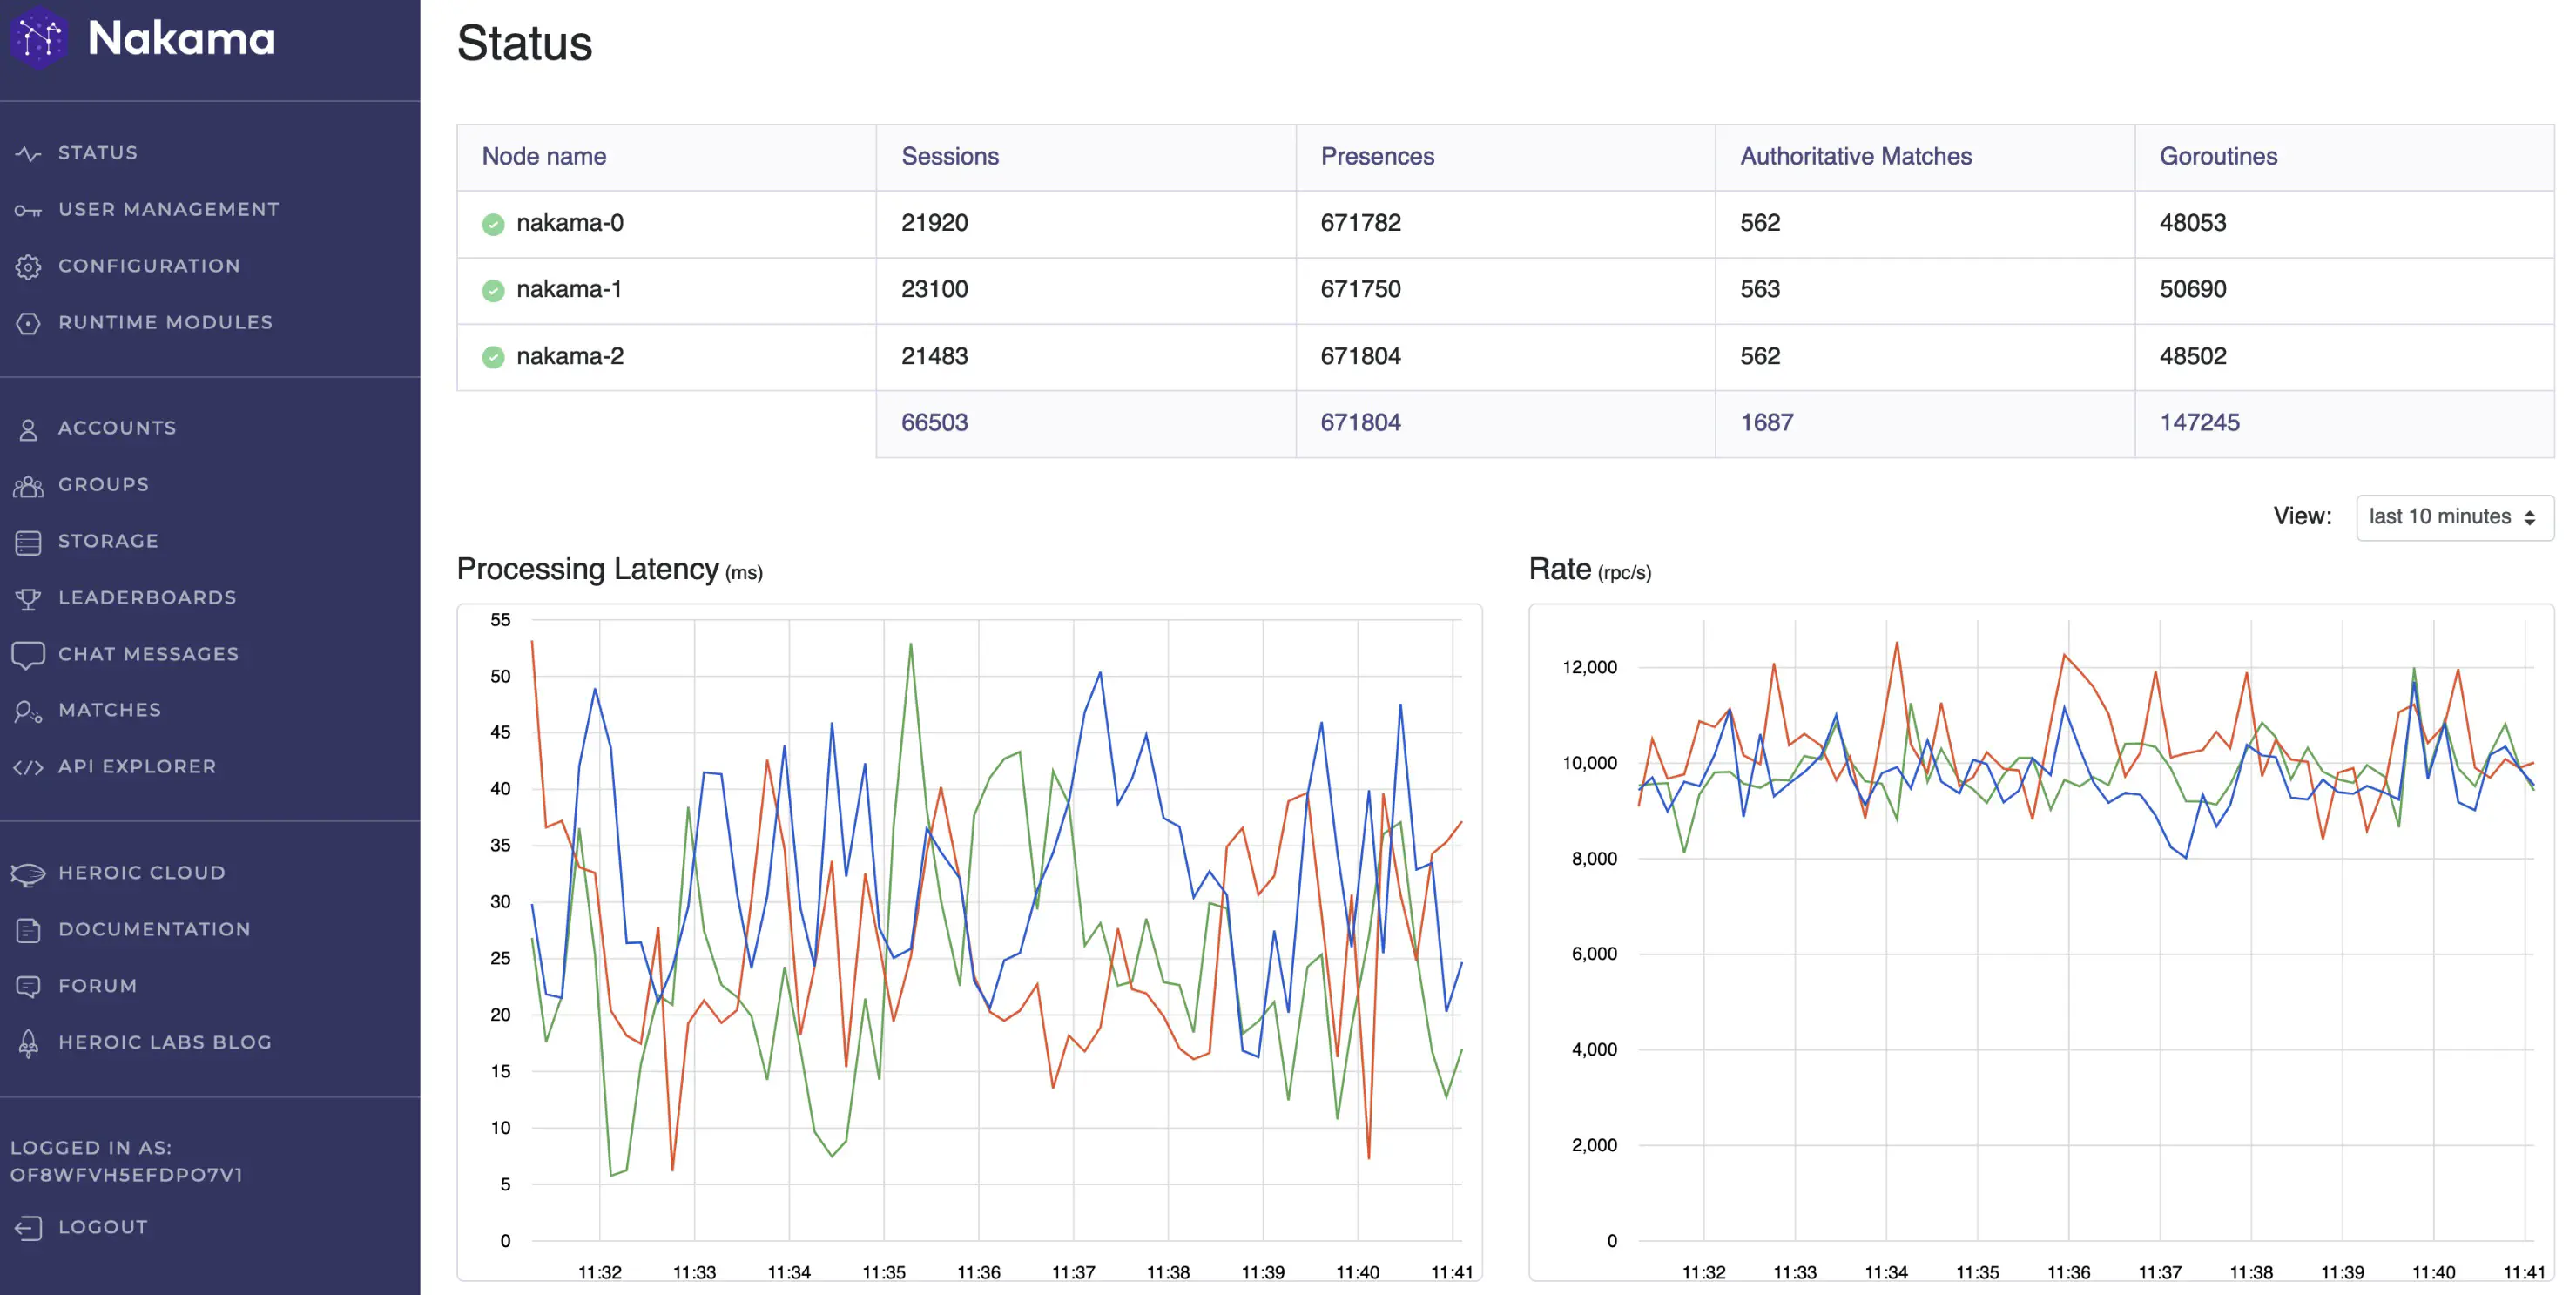Screen dimensions: 2576x1295
Task: Click the Groups people icon
Action: click(x=28, y=486)
